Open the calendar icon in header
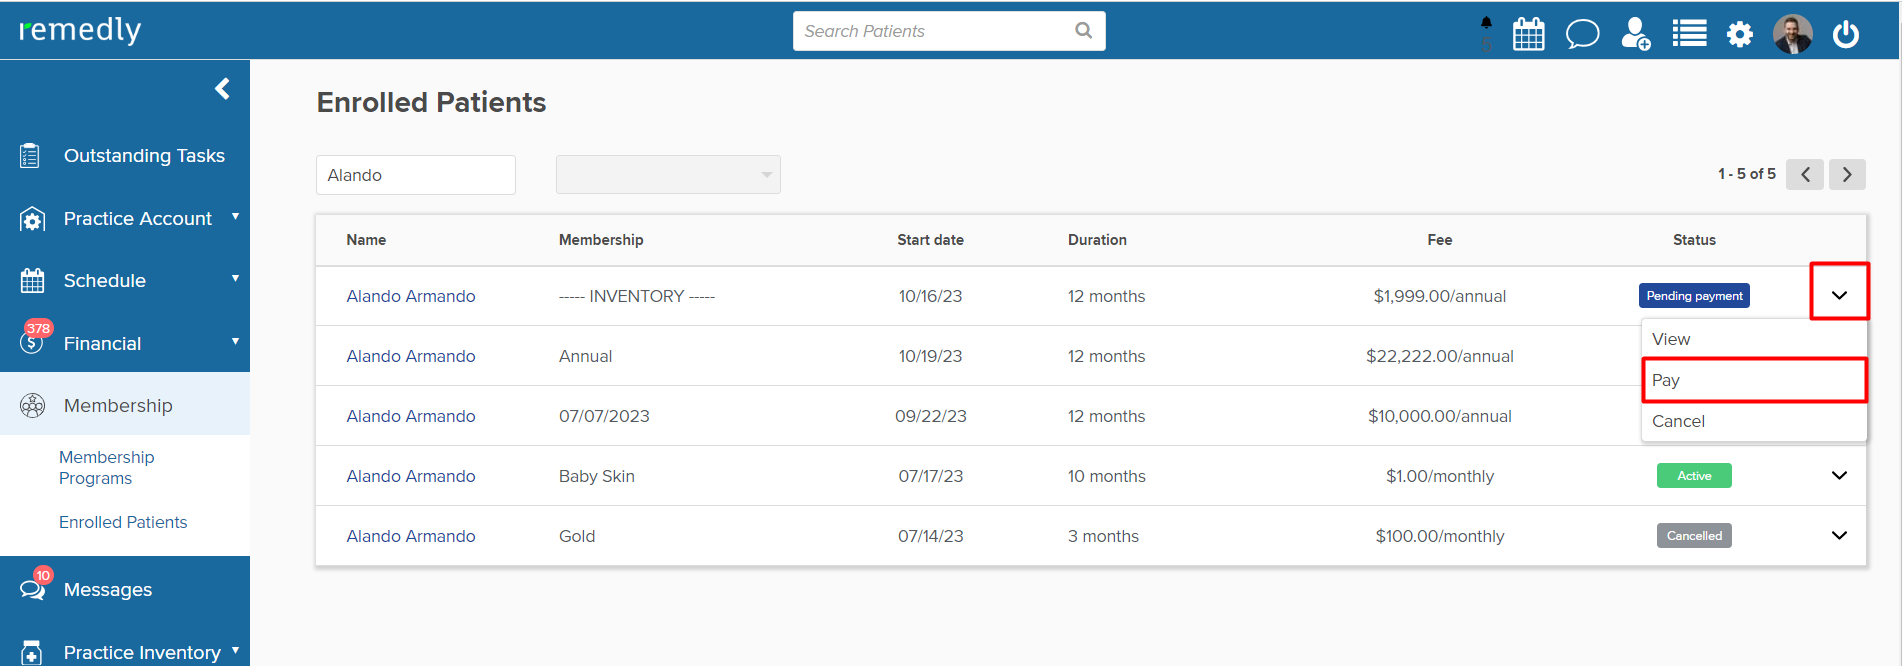1902x666 pixels. pyautogui.click(x=1528, y=34)
